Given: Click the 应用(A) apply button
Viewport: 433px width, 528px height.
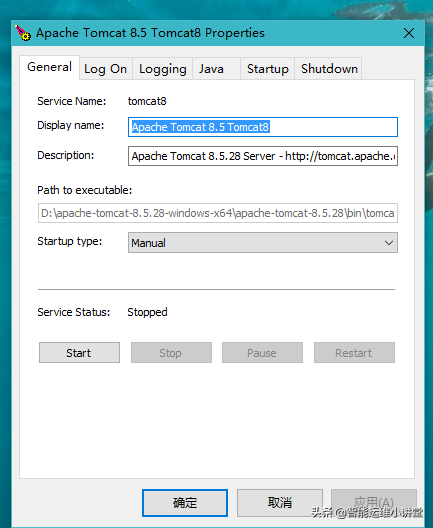Looking at the screenshot, I should [x=374, y=503].
